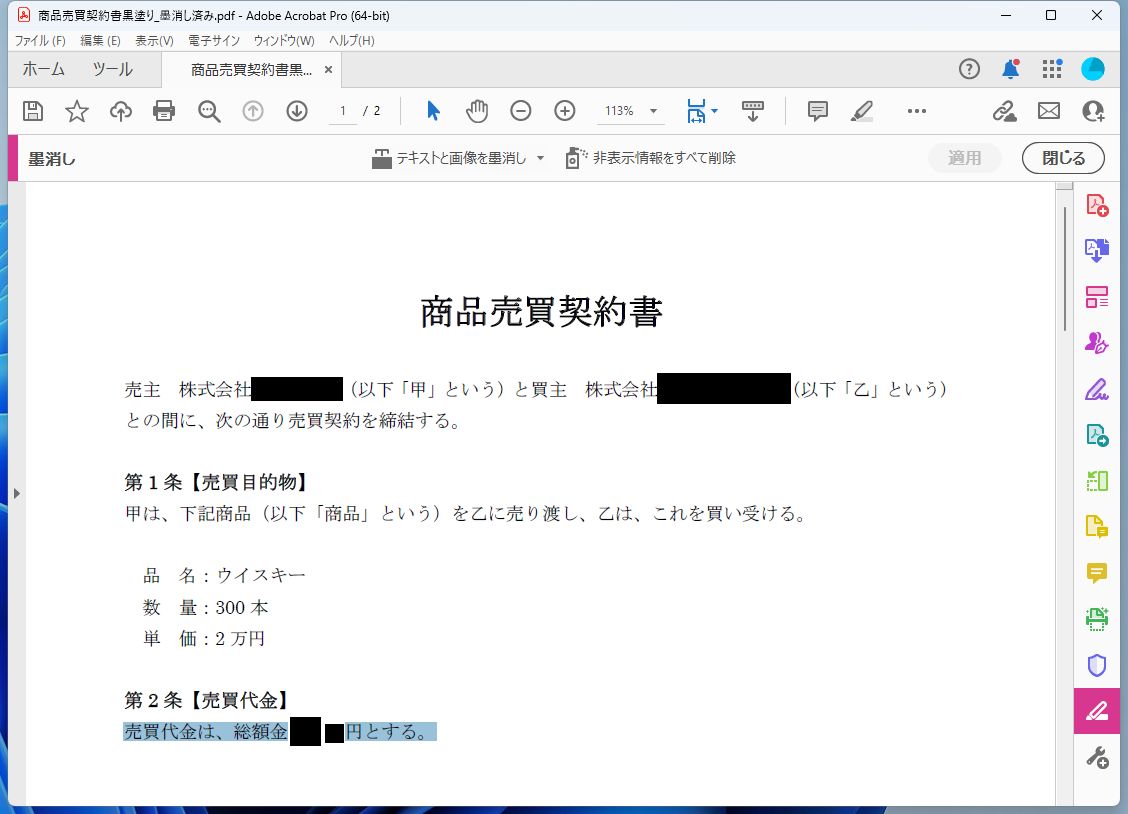Activate the selection arrow tool

[433, 111]
